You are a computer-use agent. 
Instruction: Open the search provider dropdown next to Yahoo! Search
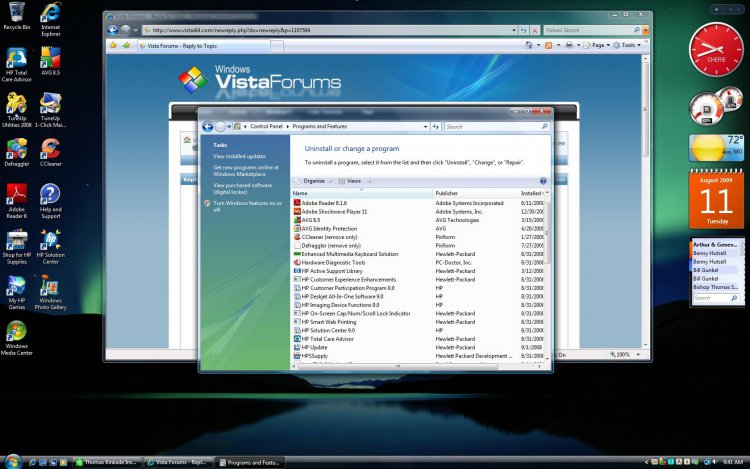(x=646, y=30)
